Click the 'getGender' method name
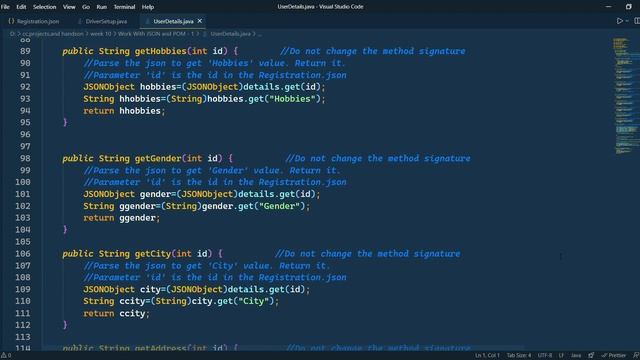The height and width of the screenshot is (360, 640). click(x=158, y=158)
